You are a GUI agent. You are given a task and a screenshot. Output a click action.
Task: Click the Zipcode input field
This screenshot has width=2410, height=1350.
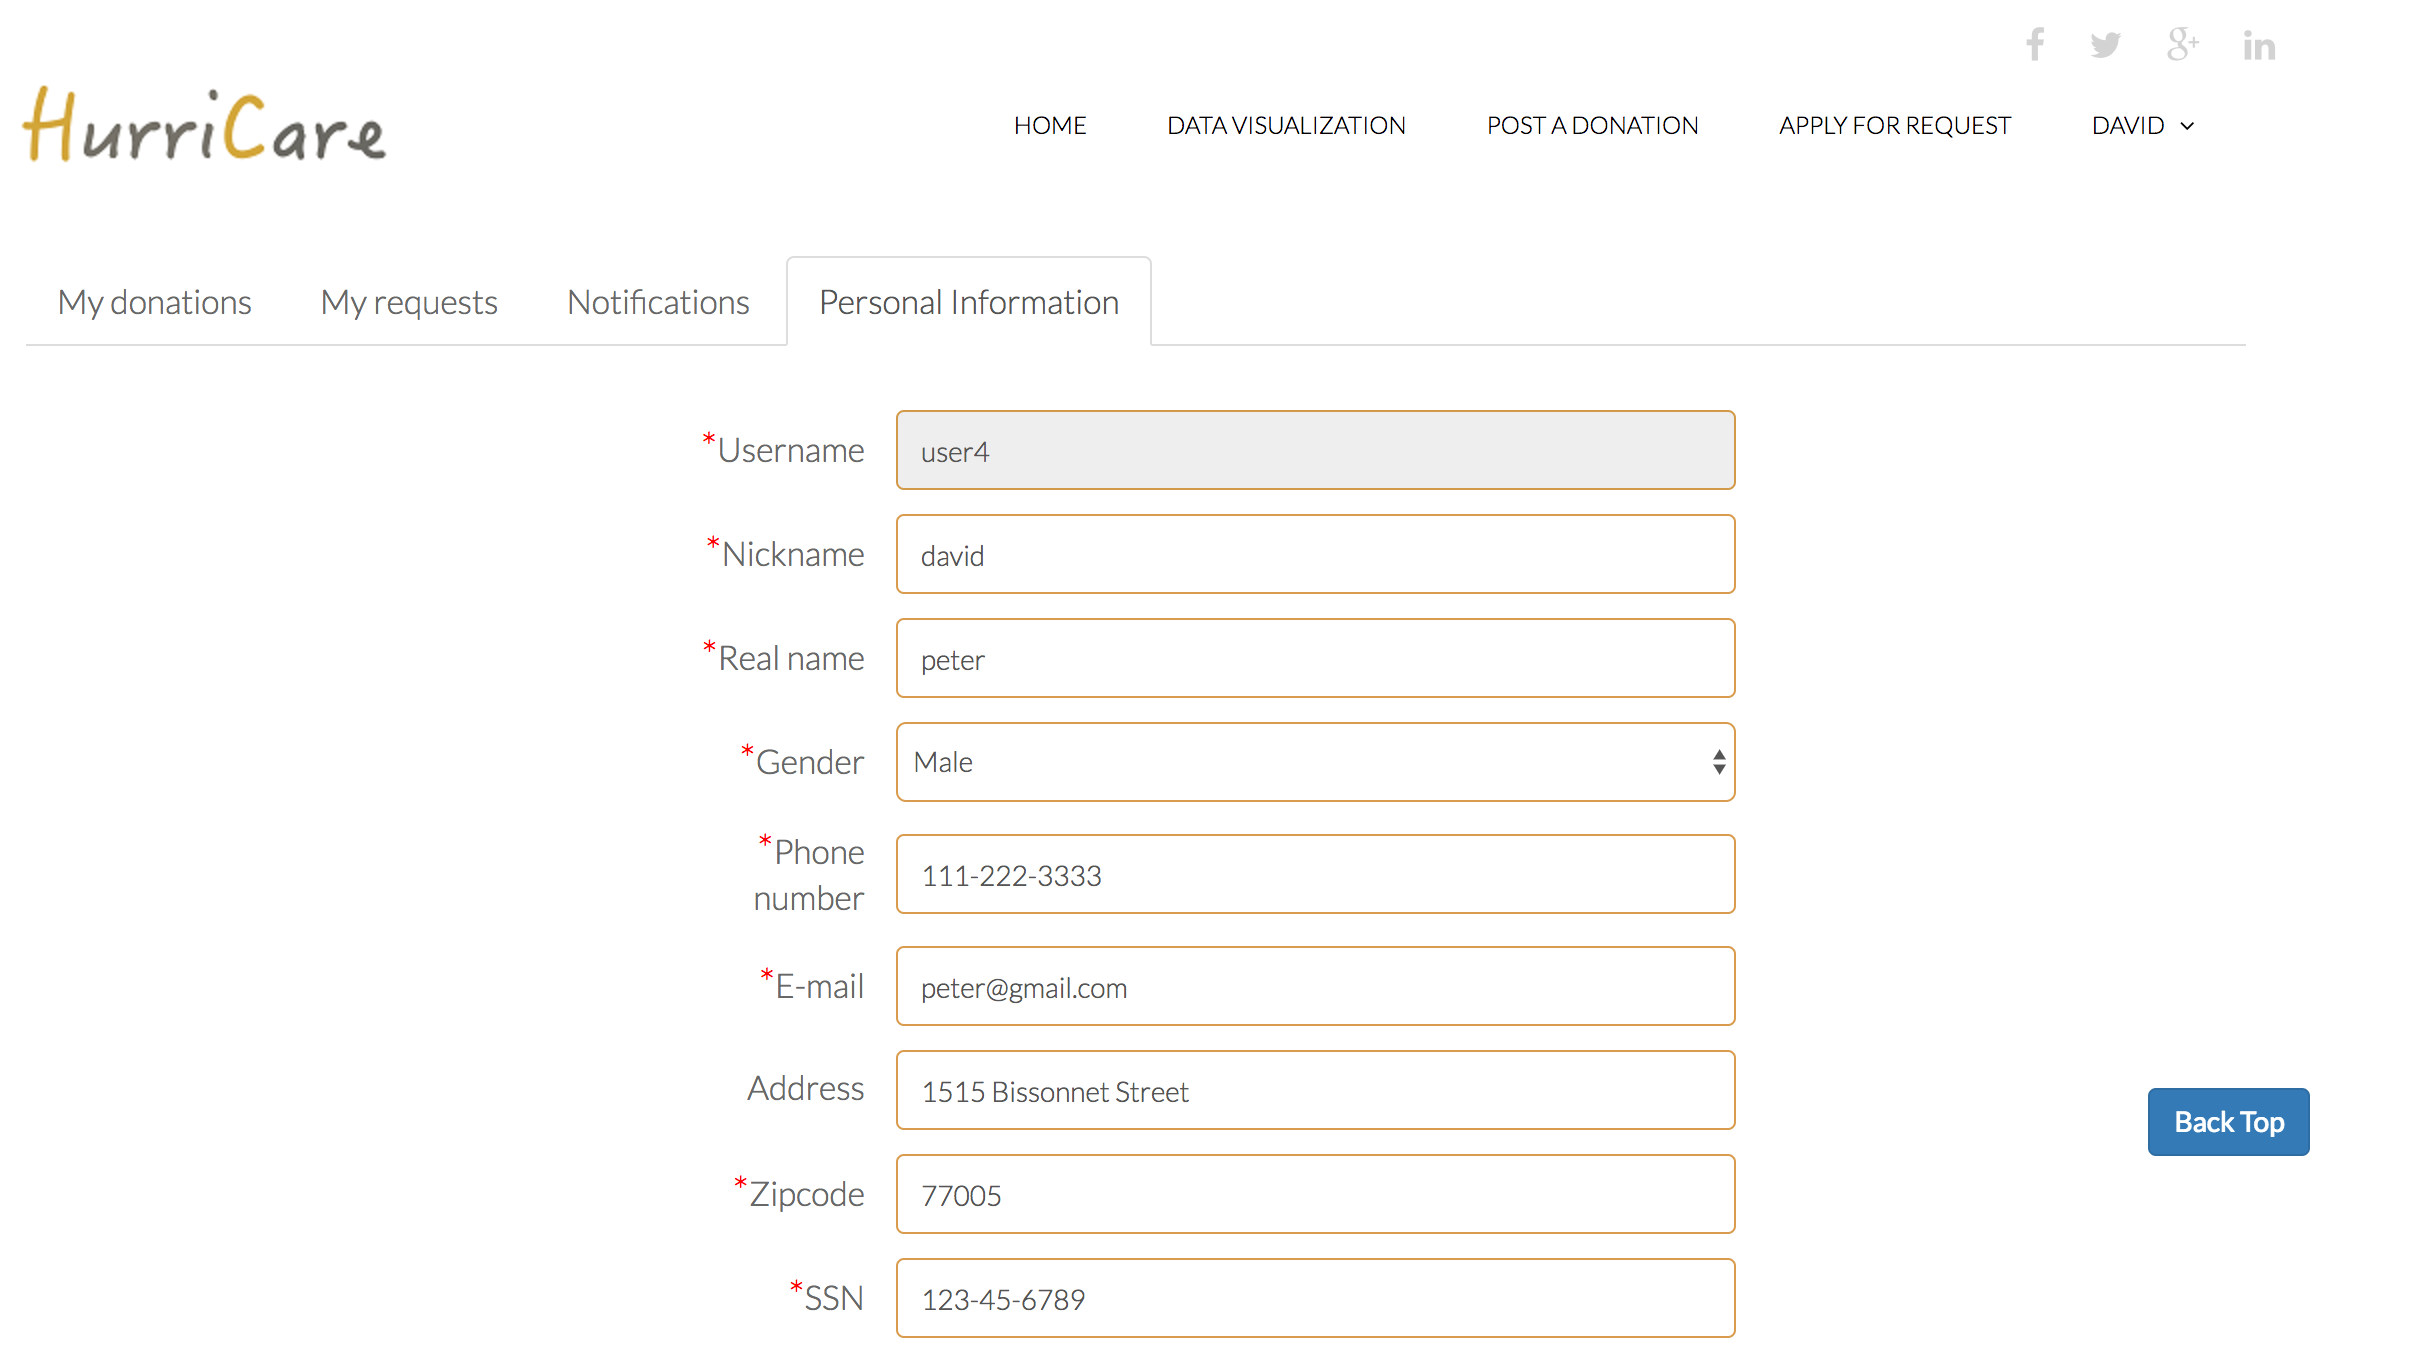[x=1315, y=1195]
